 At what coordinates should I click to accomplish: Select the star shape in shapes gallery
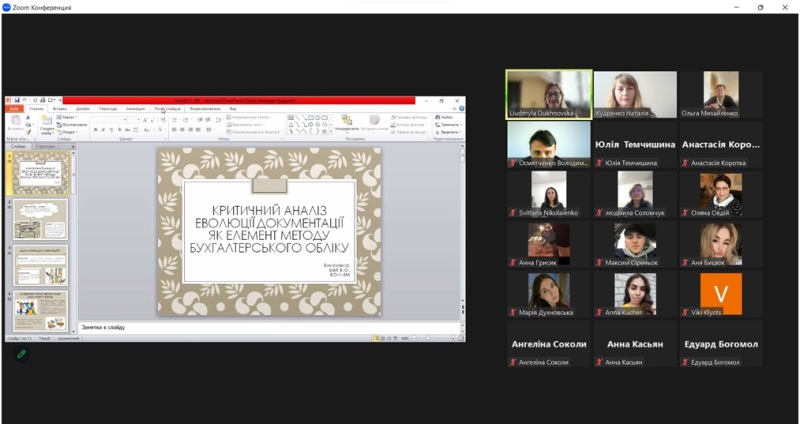324,131
